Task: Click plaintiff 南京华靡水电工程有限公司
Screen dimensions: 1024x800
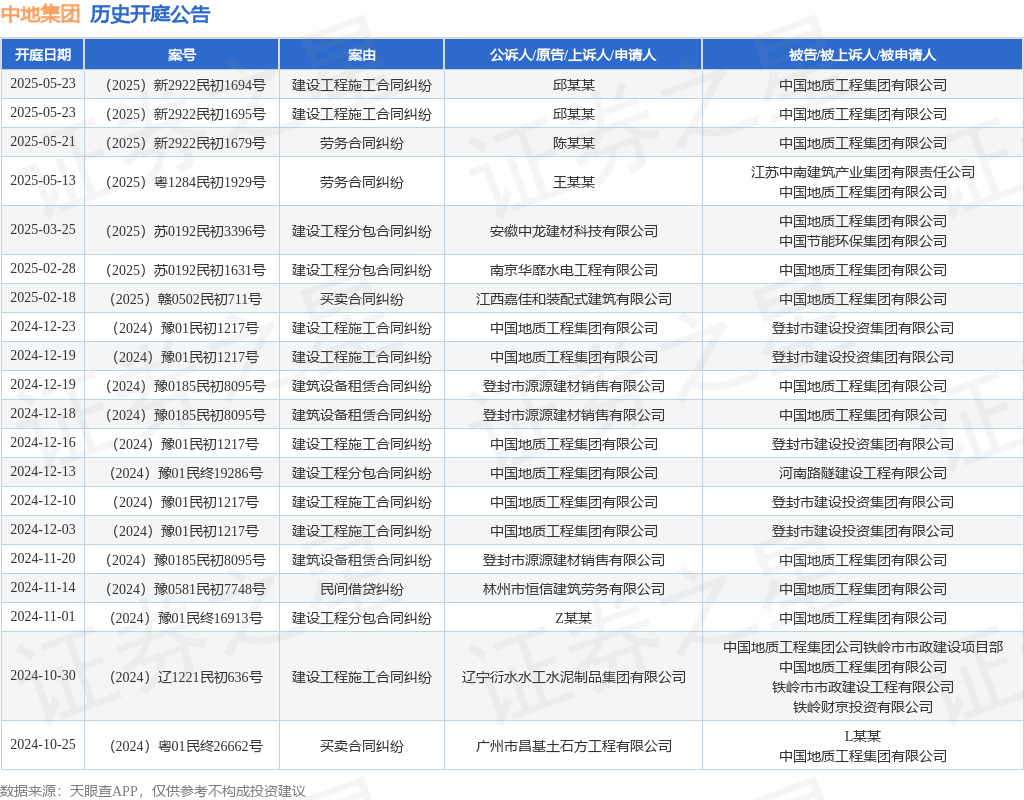Action: click(573, 270)
